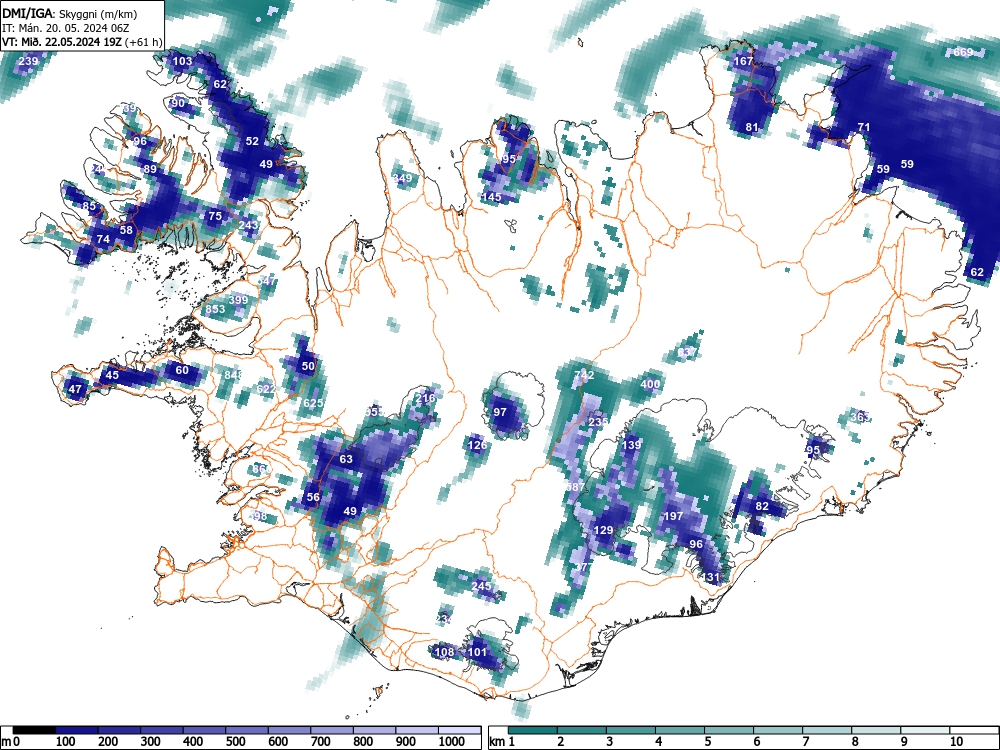Select the 74 visibility label
This screenshot has height=750, width=1000.
pyautogui.click(x=103, y=240)
